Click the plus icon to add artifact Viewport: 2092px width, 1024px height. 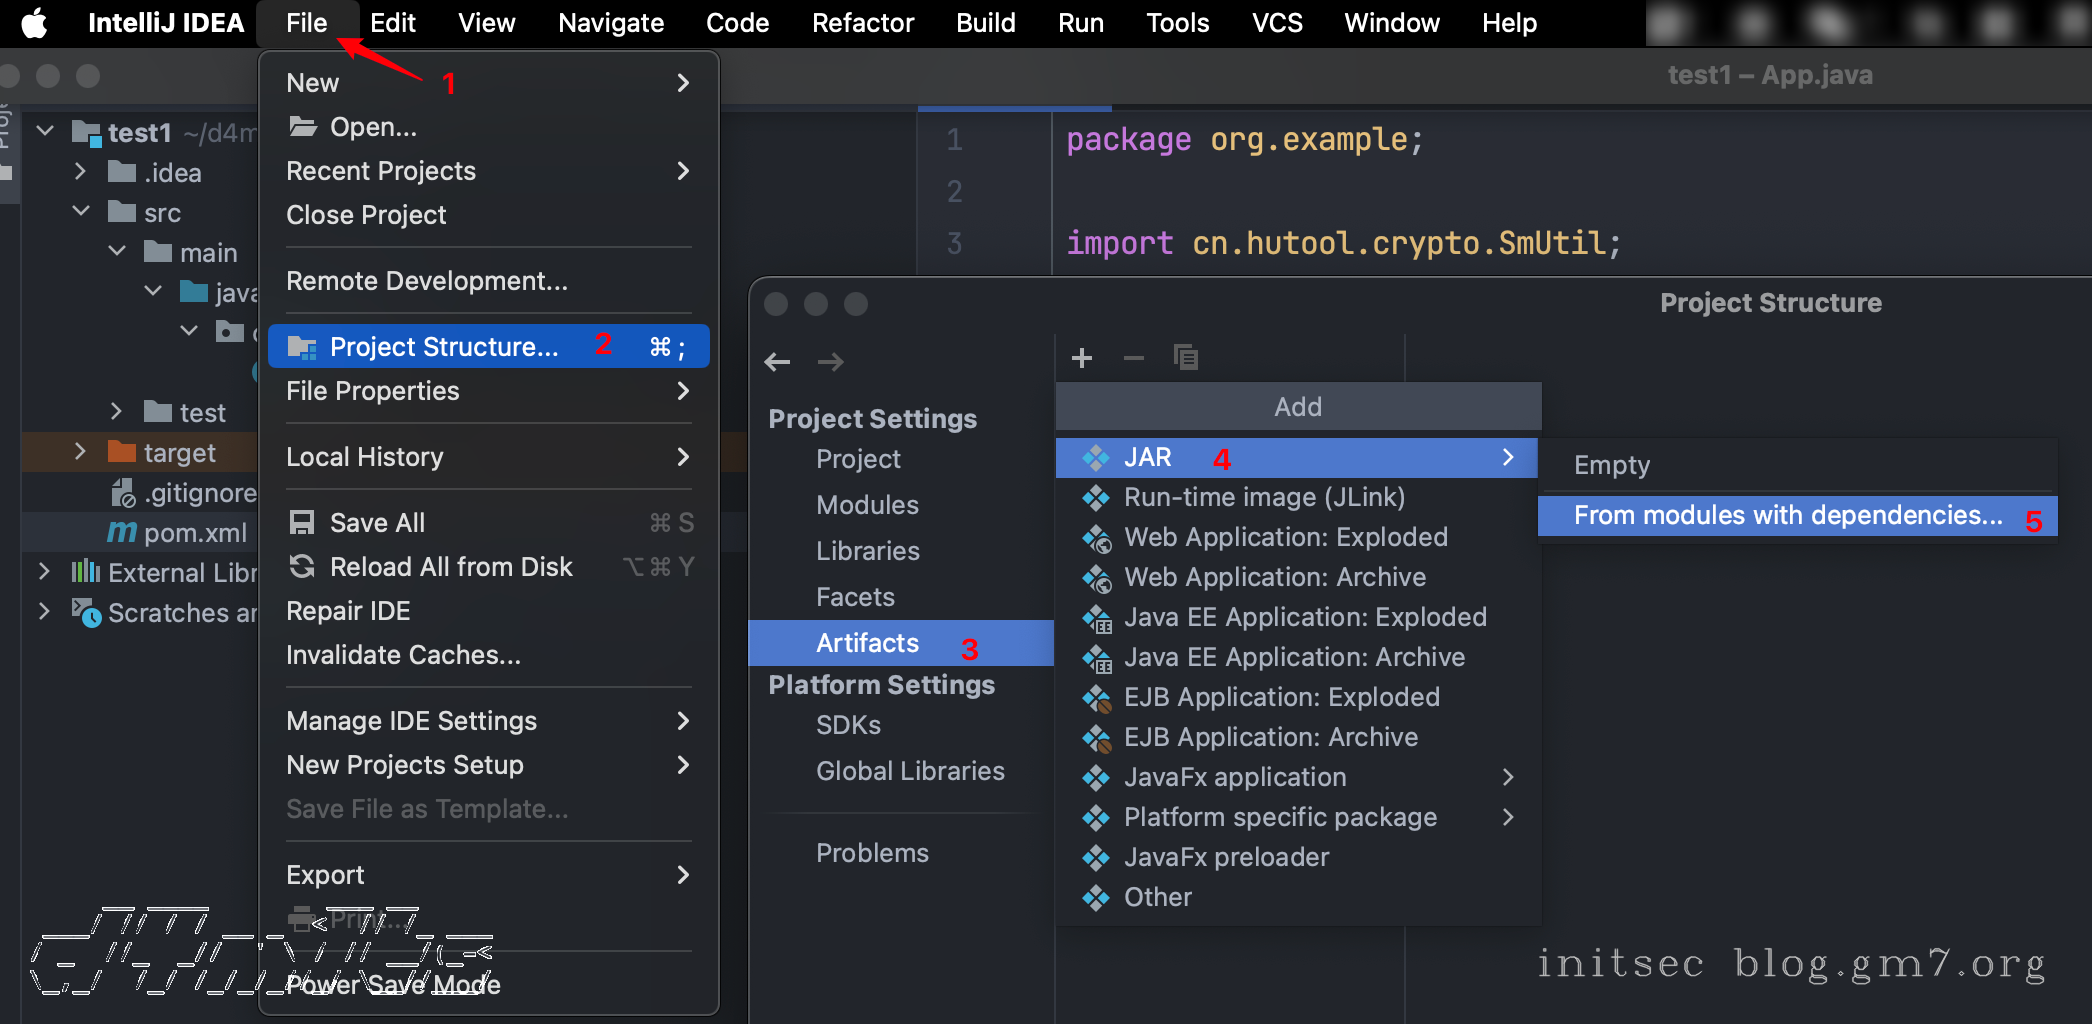point(1081,358)
